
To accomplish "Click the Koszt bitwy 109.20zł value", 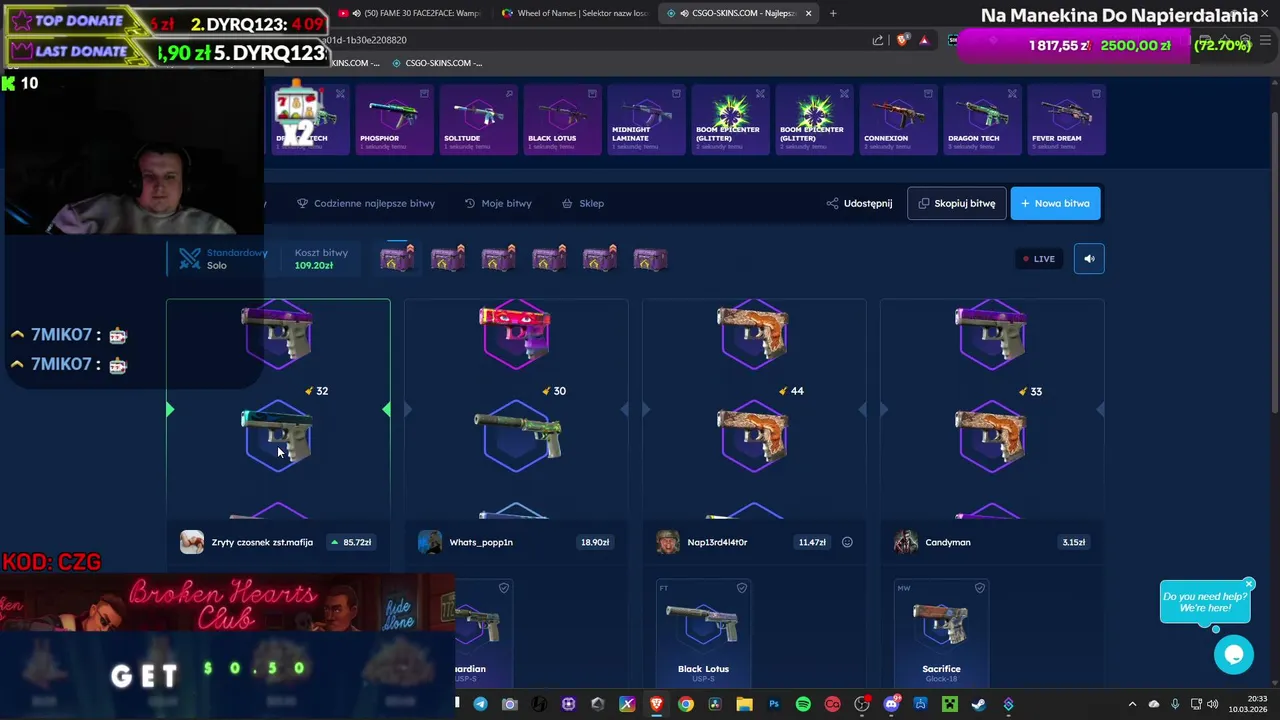I will (x=313, y=265).
